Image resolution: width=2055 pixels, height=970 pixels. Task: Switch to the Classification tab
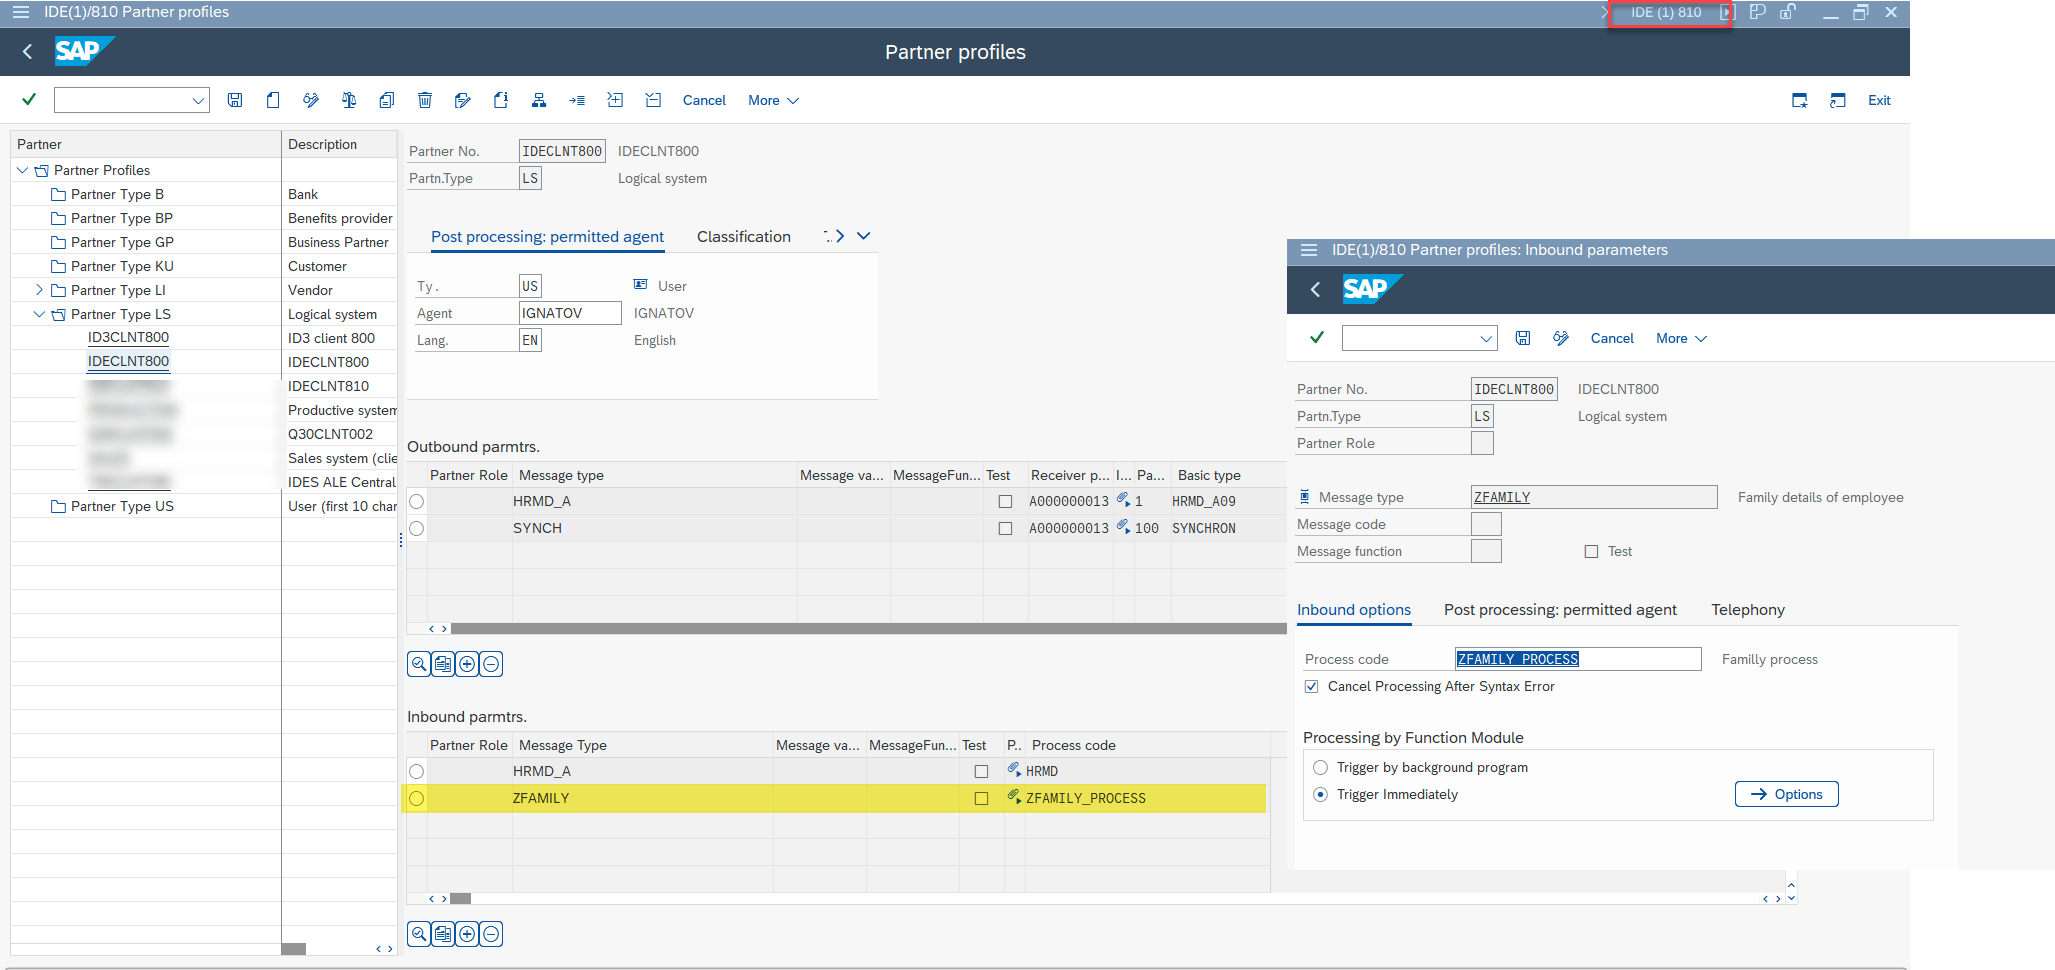tap(743, 237)
